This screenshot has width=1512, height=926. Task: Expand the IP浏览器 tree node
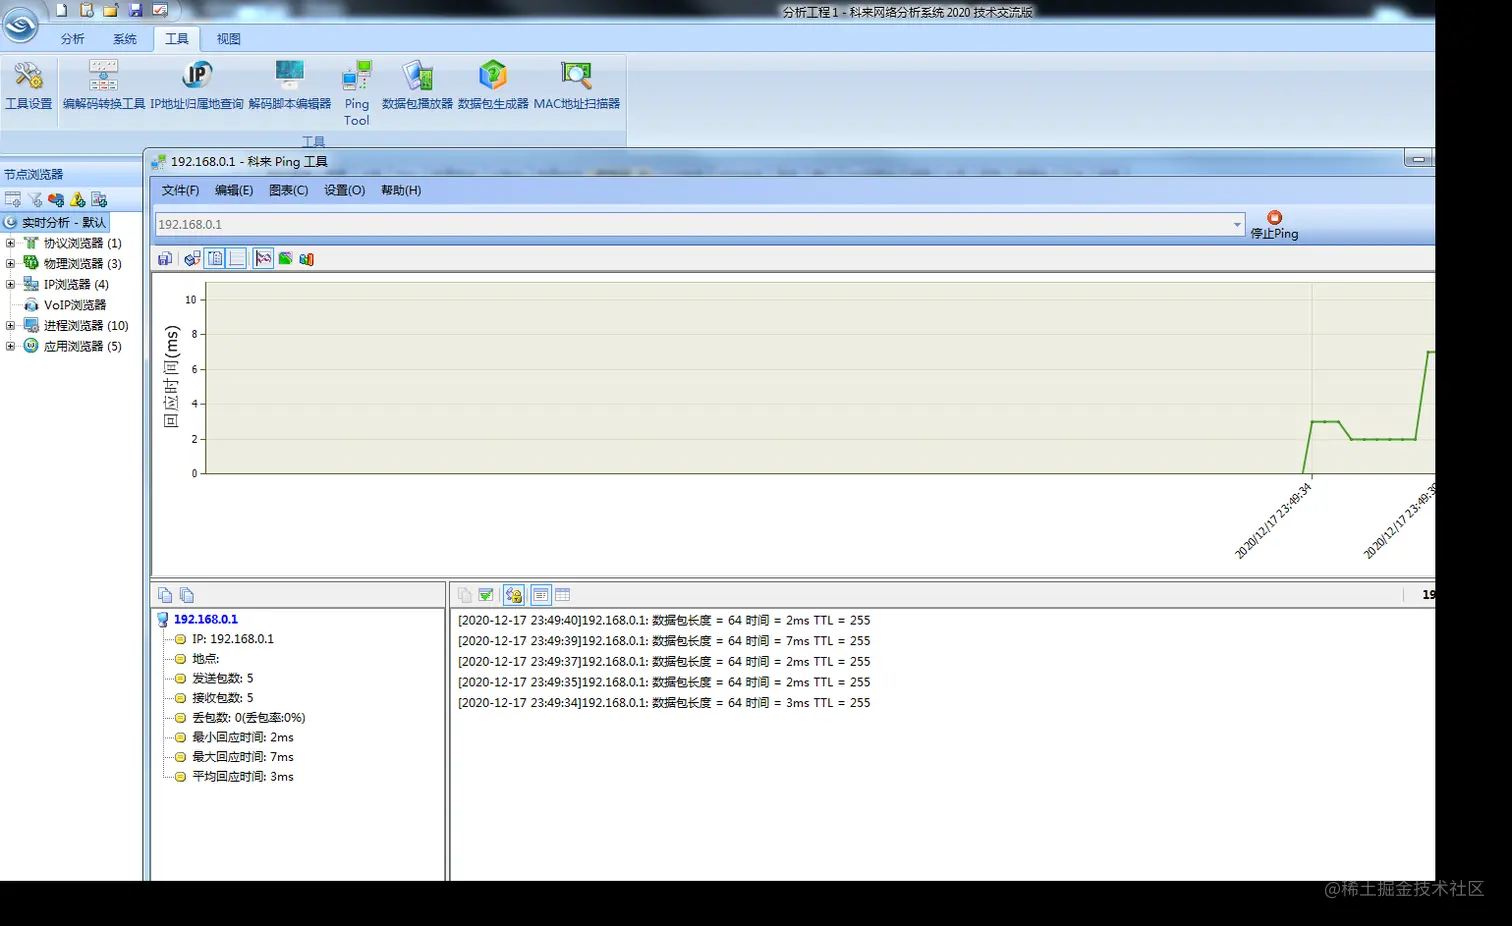(x=10, y=283)
